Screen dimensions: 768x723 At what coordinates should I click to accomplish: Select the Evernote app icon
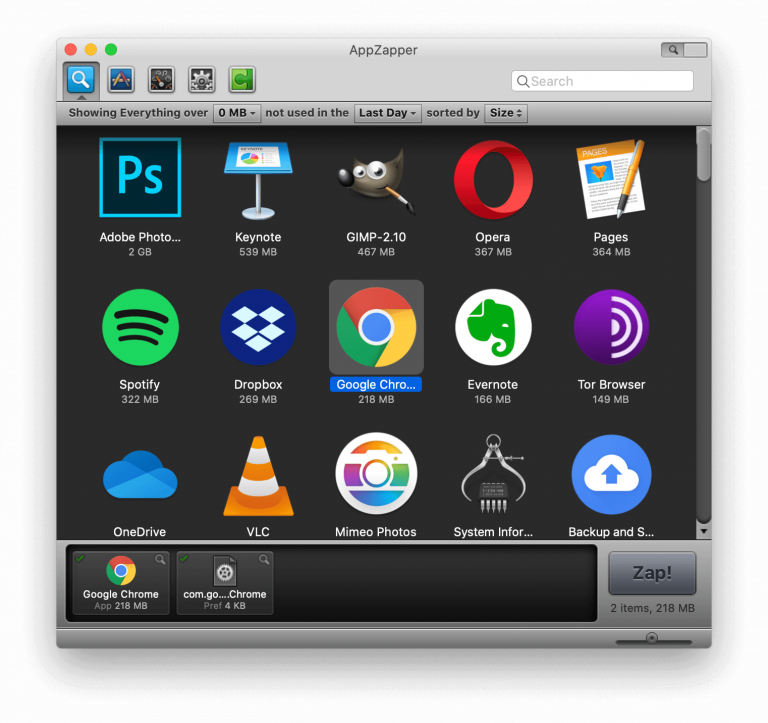click(493, 327)
